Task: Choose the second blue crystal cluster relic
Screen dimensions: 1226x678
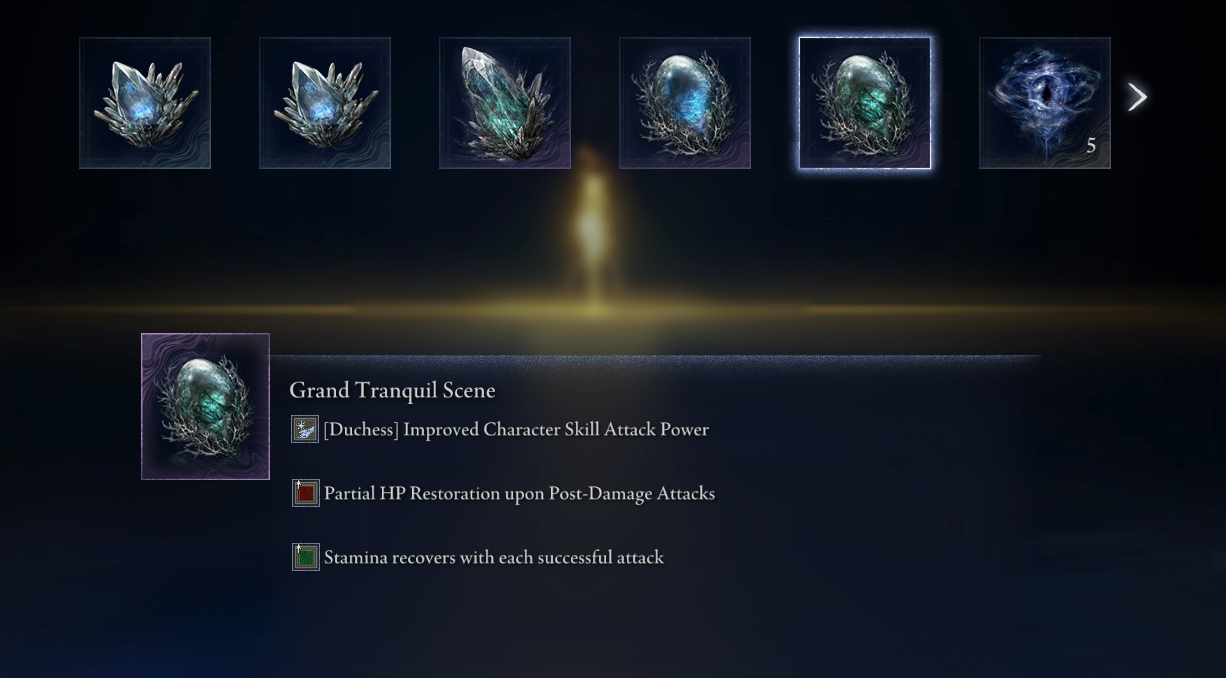Action: click(325, 103)
